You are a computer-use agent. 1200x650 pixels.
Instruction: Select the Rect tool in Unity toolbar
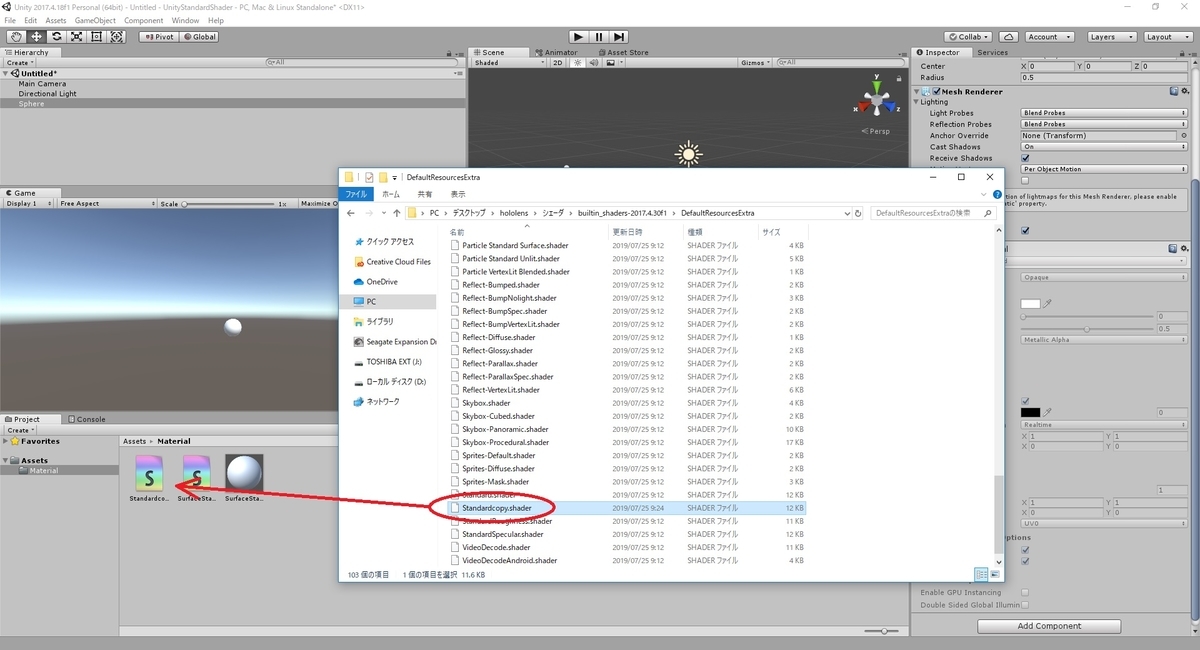point(96,37)
